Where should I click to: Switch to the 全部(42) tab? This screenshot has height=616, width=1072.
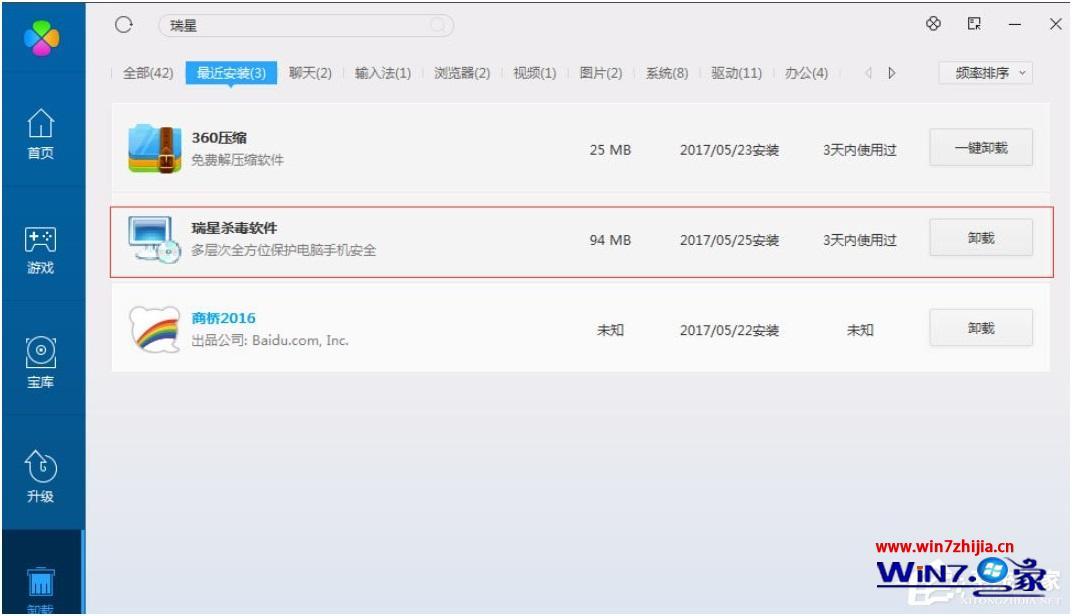pyautogui.click(x=148, y=73)
